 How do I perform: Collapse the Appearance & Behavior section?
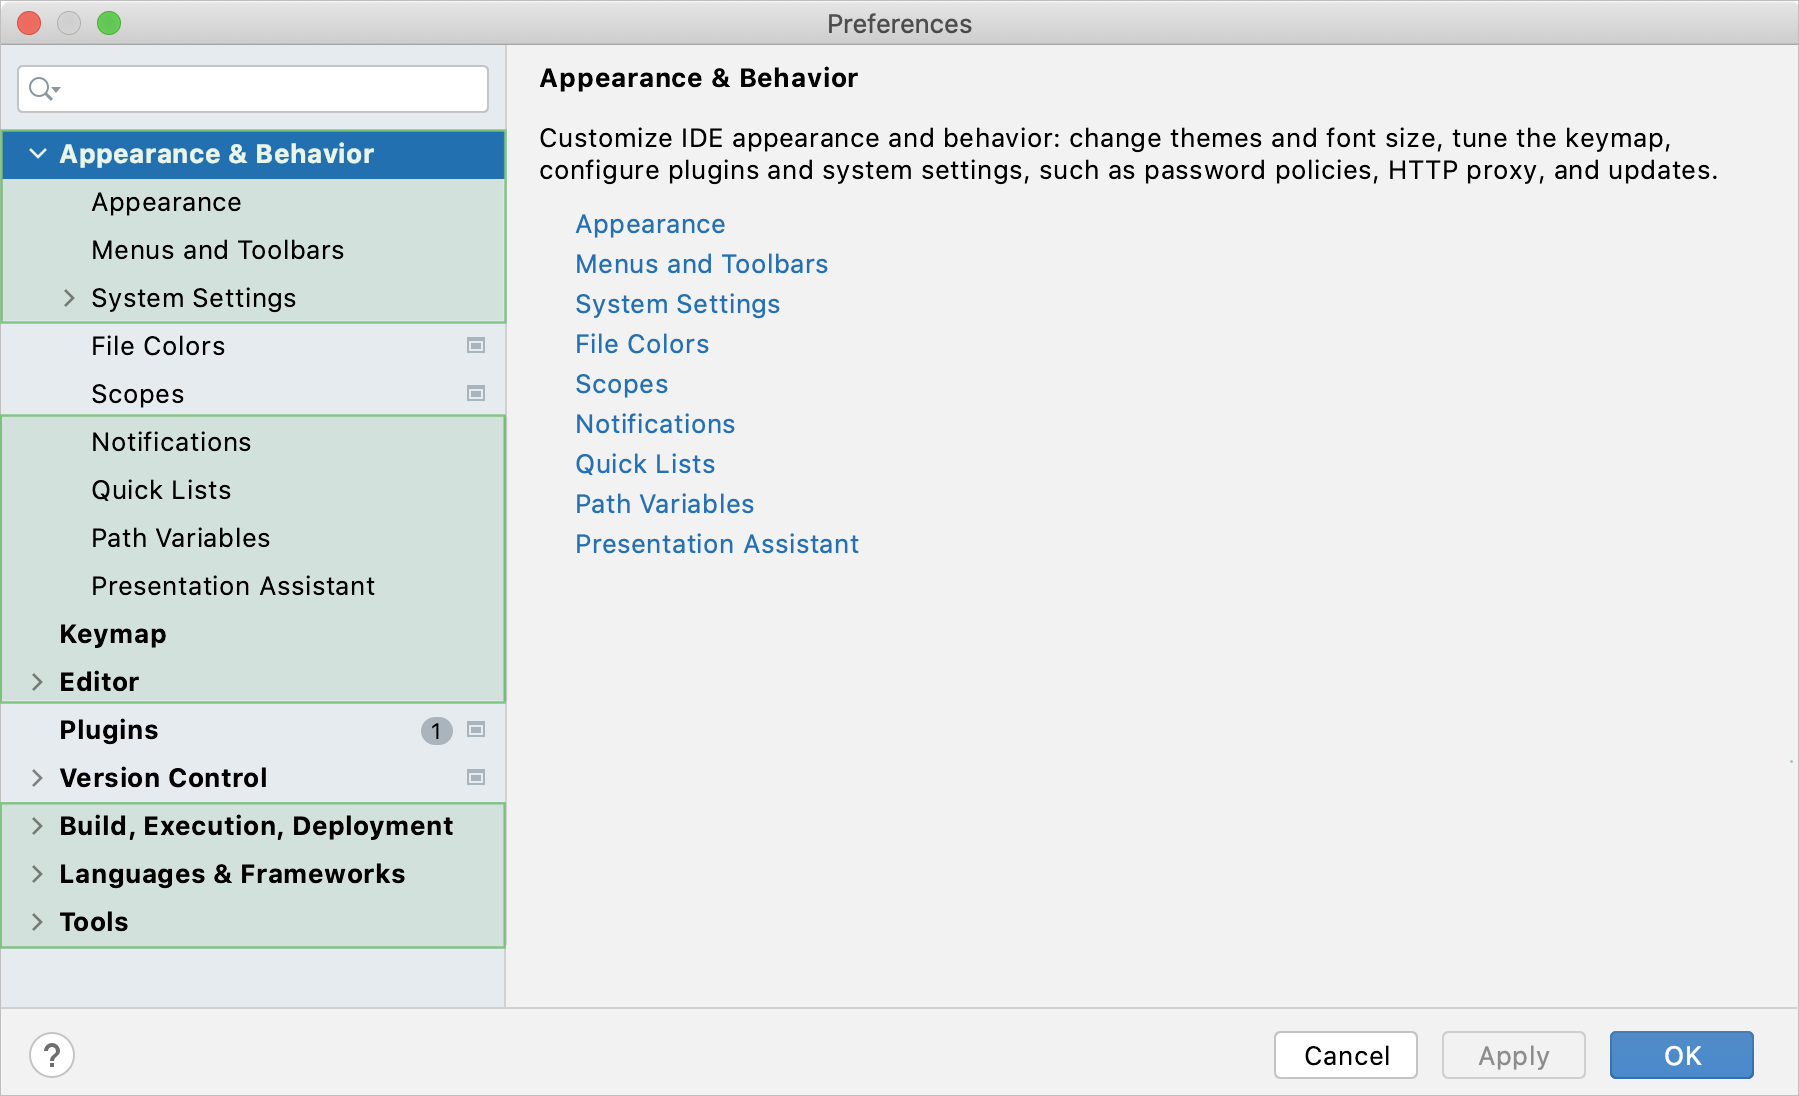[x=38, y=154]
